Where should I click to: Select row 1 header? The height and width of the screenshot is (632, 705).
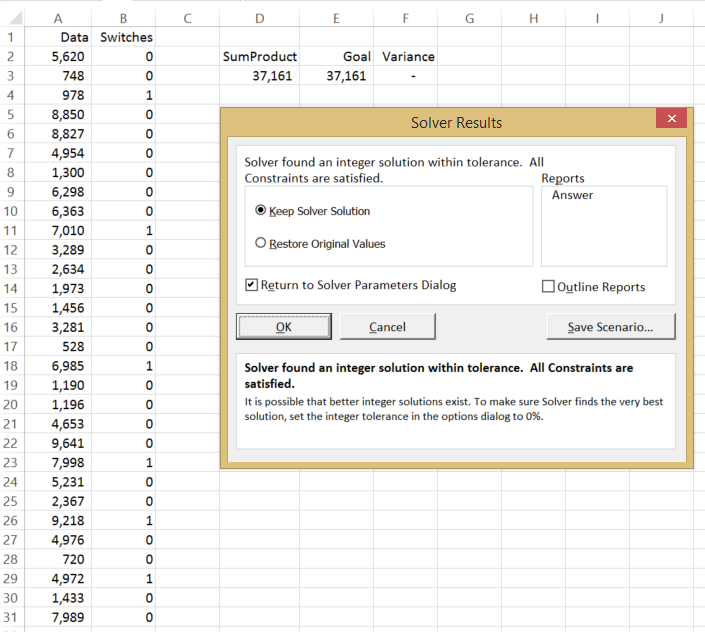tap(10, 37)
